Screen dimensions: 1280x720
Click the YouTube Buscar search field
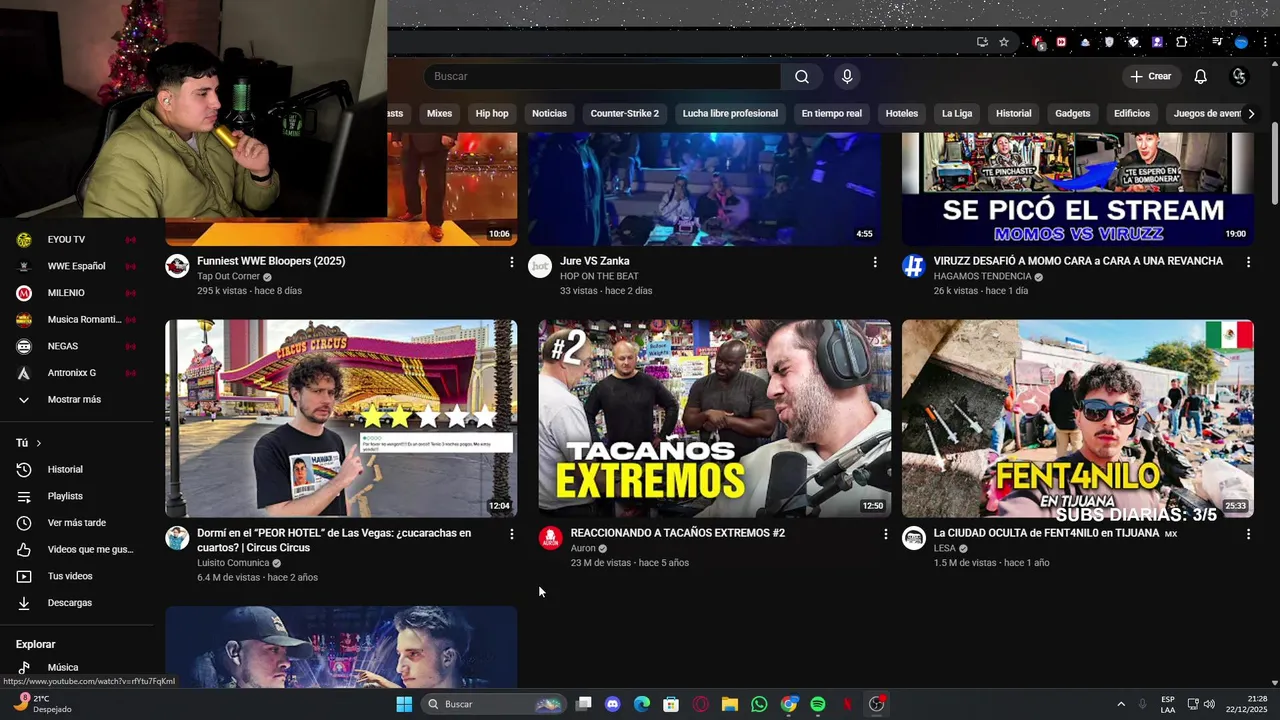click(x=602, y=77)
